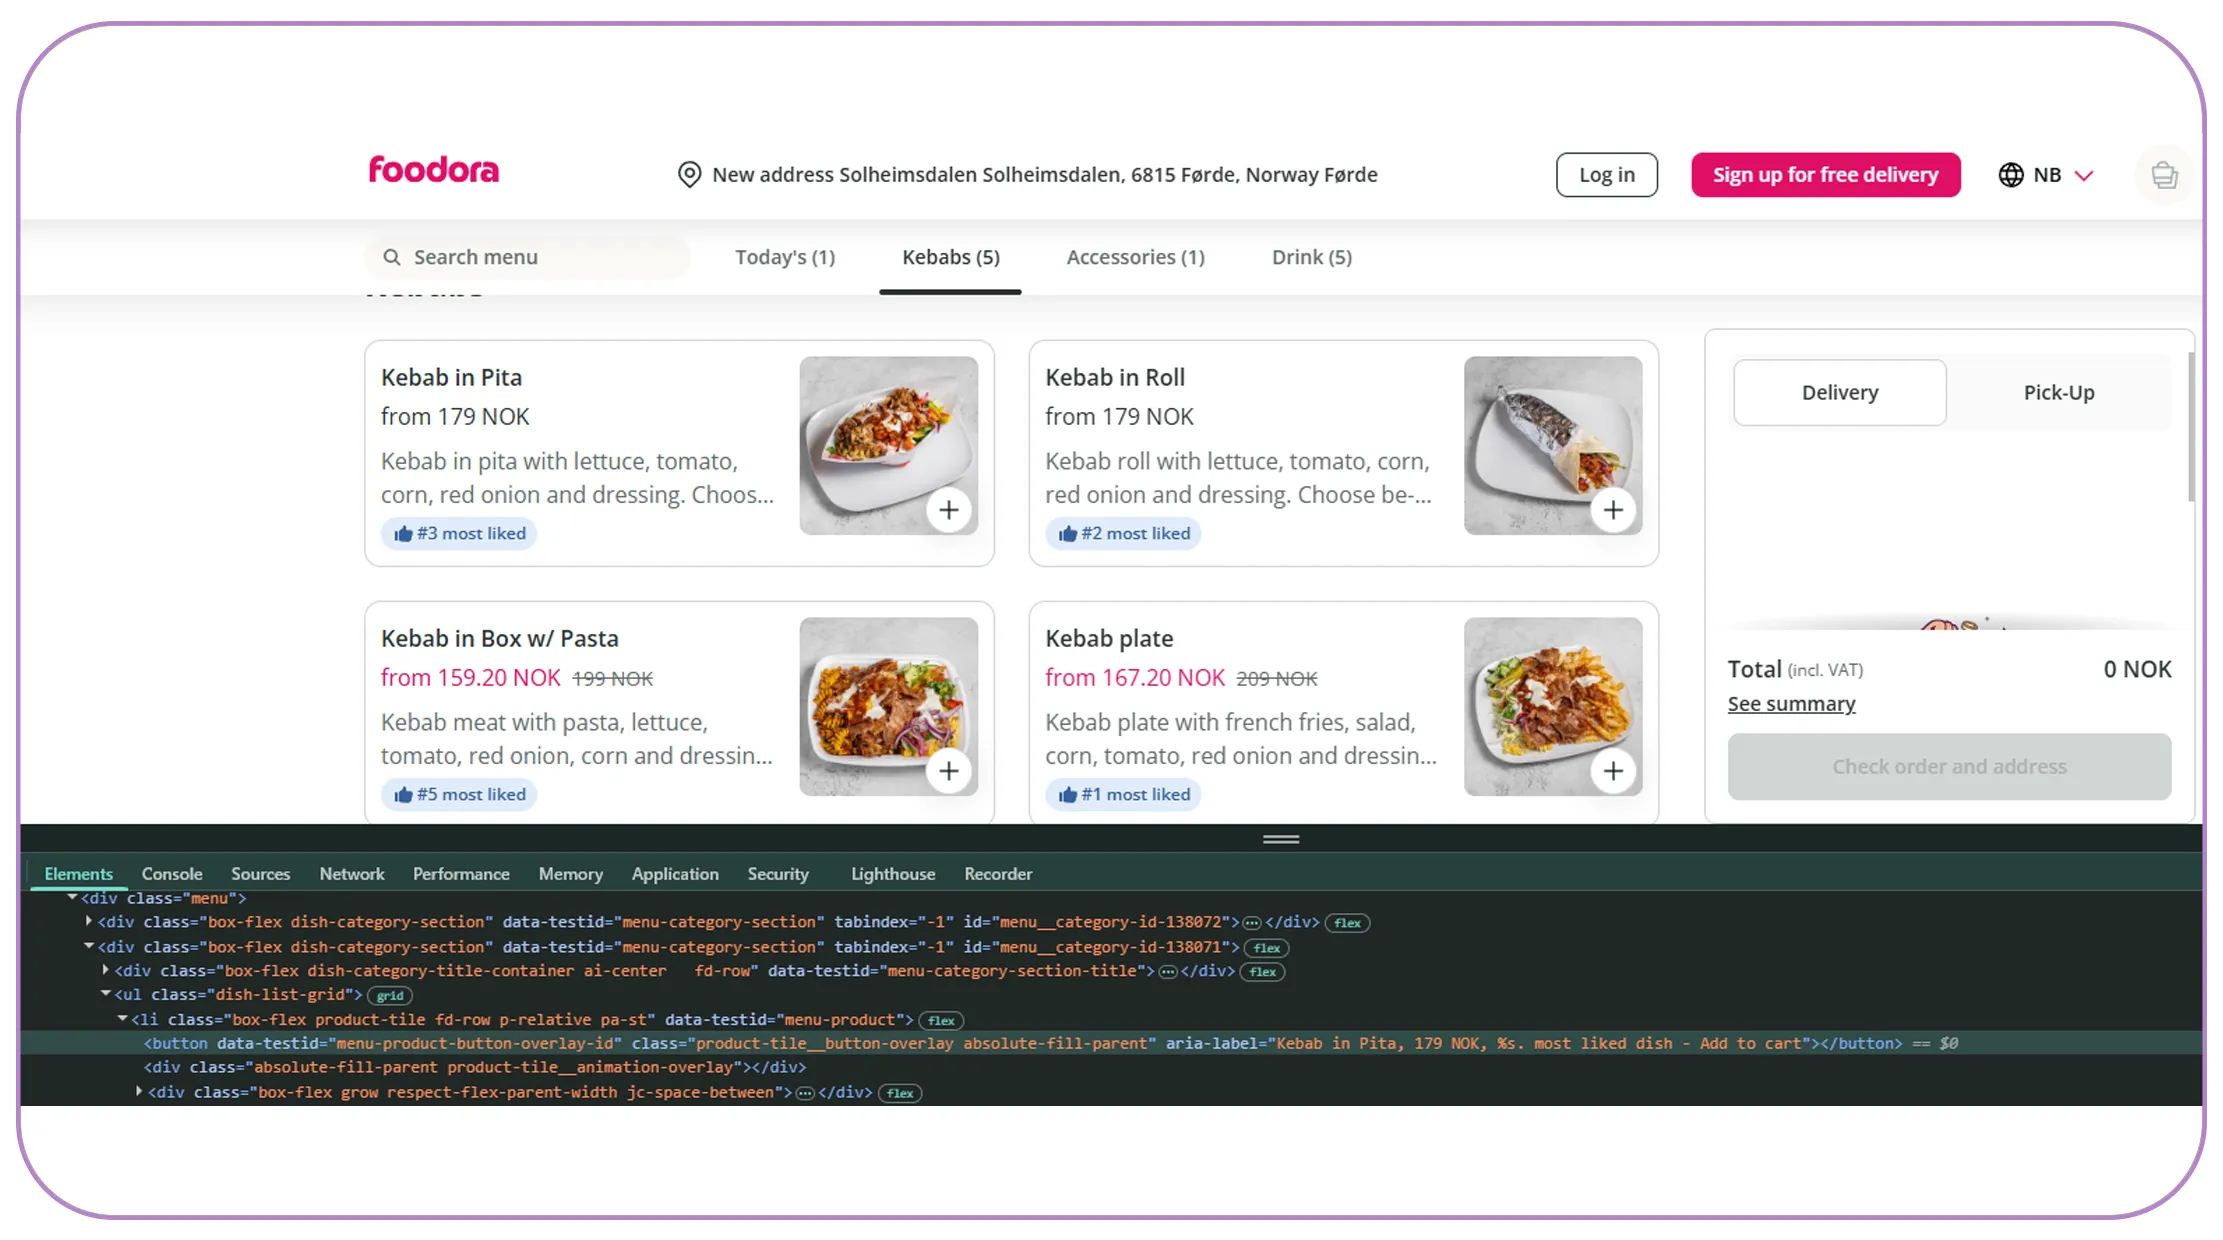This screenshot has height=1240, width=2223.
Task: Open the DevTools Application tab
Action: [x=675, y=874]
